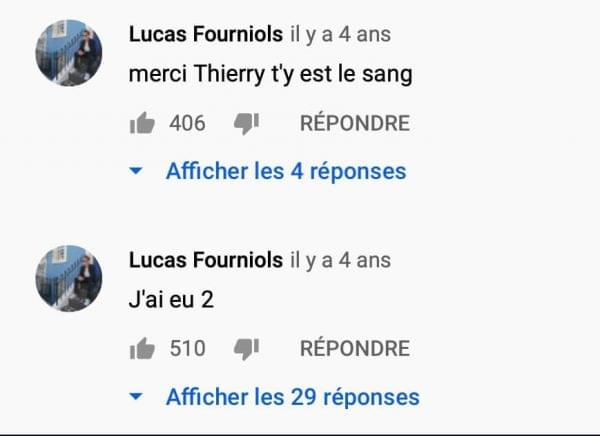Open Lucas Fourniols avatar on first comment
This screenshot has height=436, width=600.
69,53
